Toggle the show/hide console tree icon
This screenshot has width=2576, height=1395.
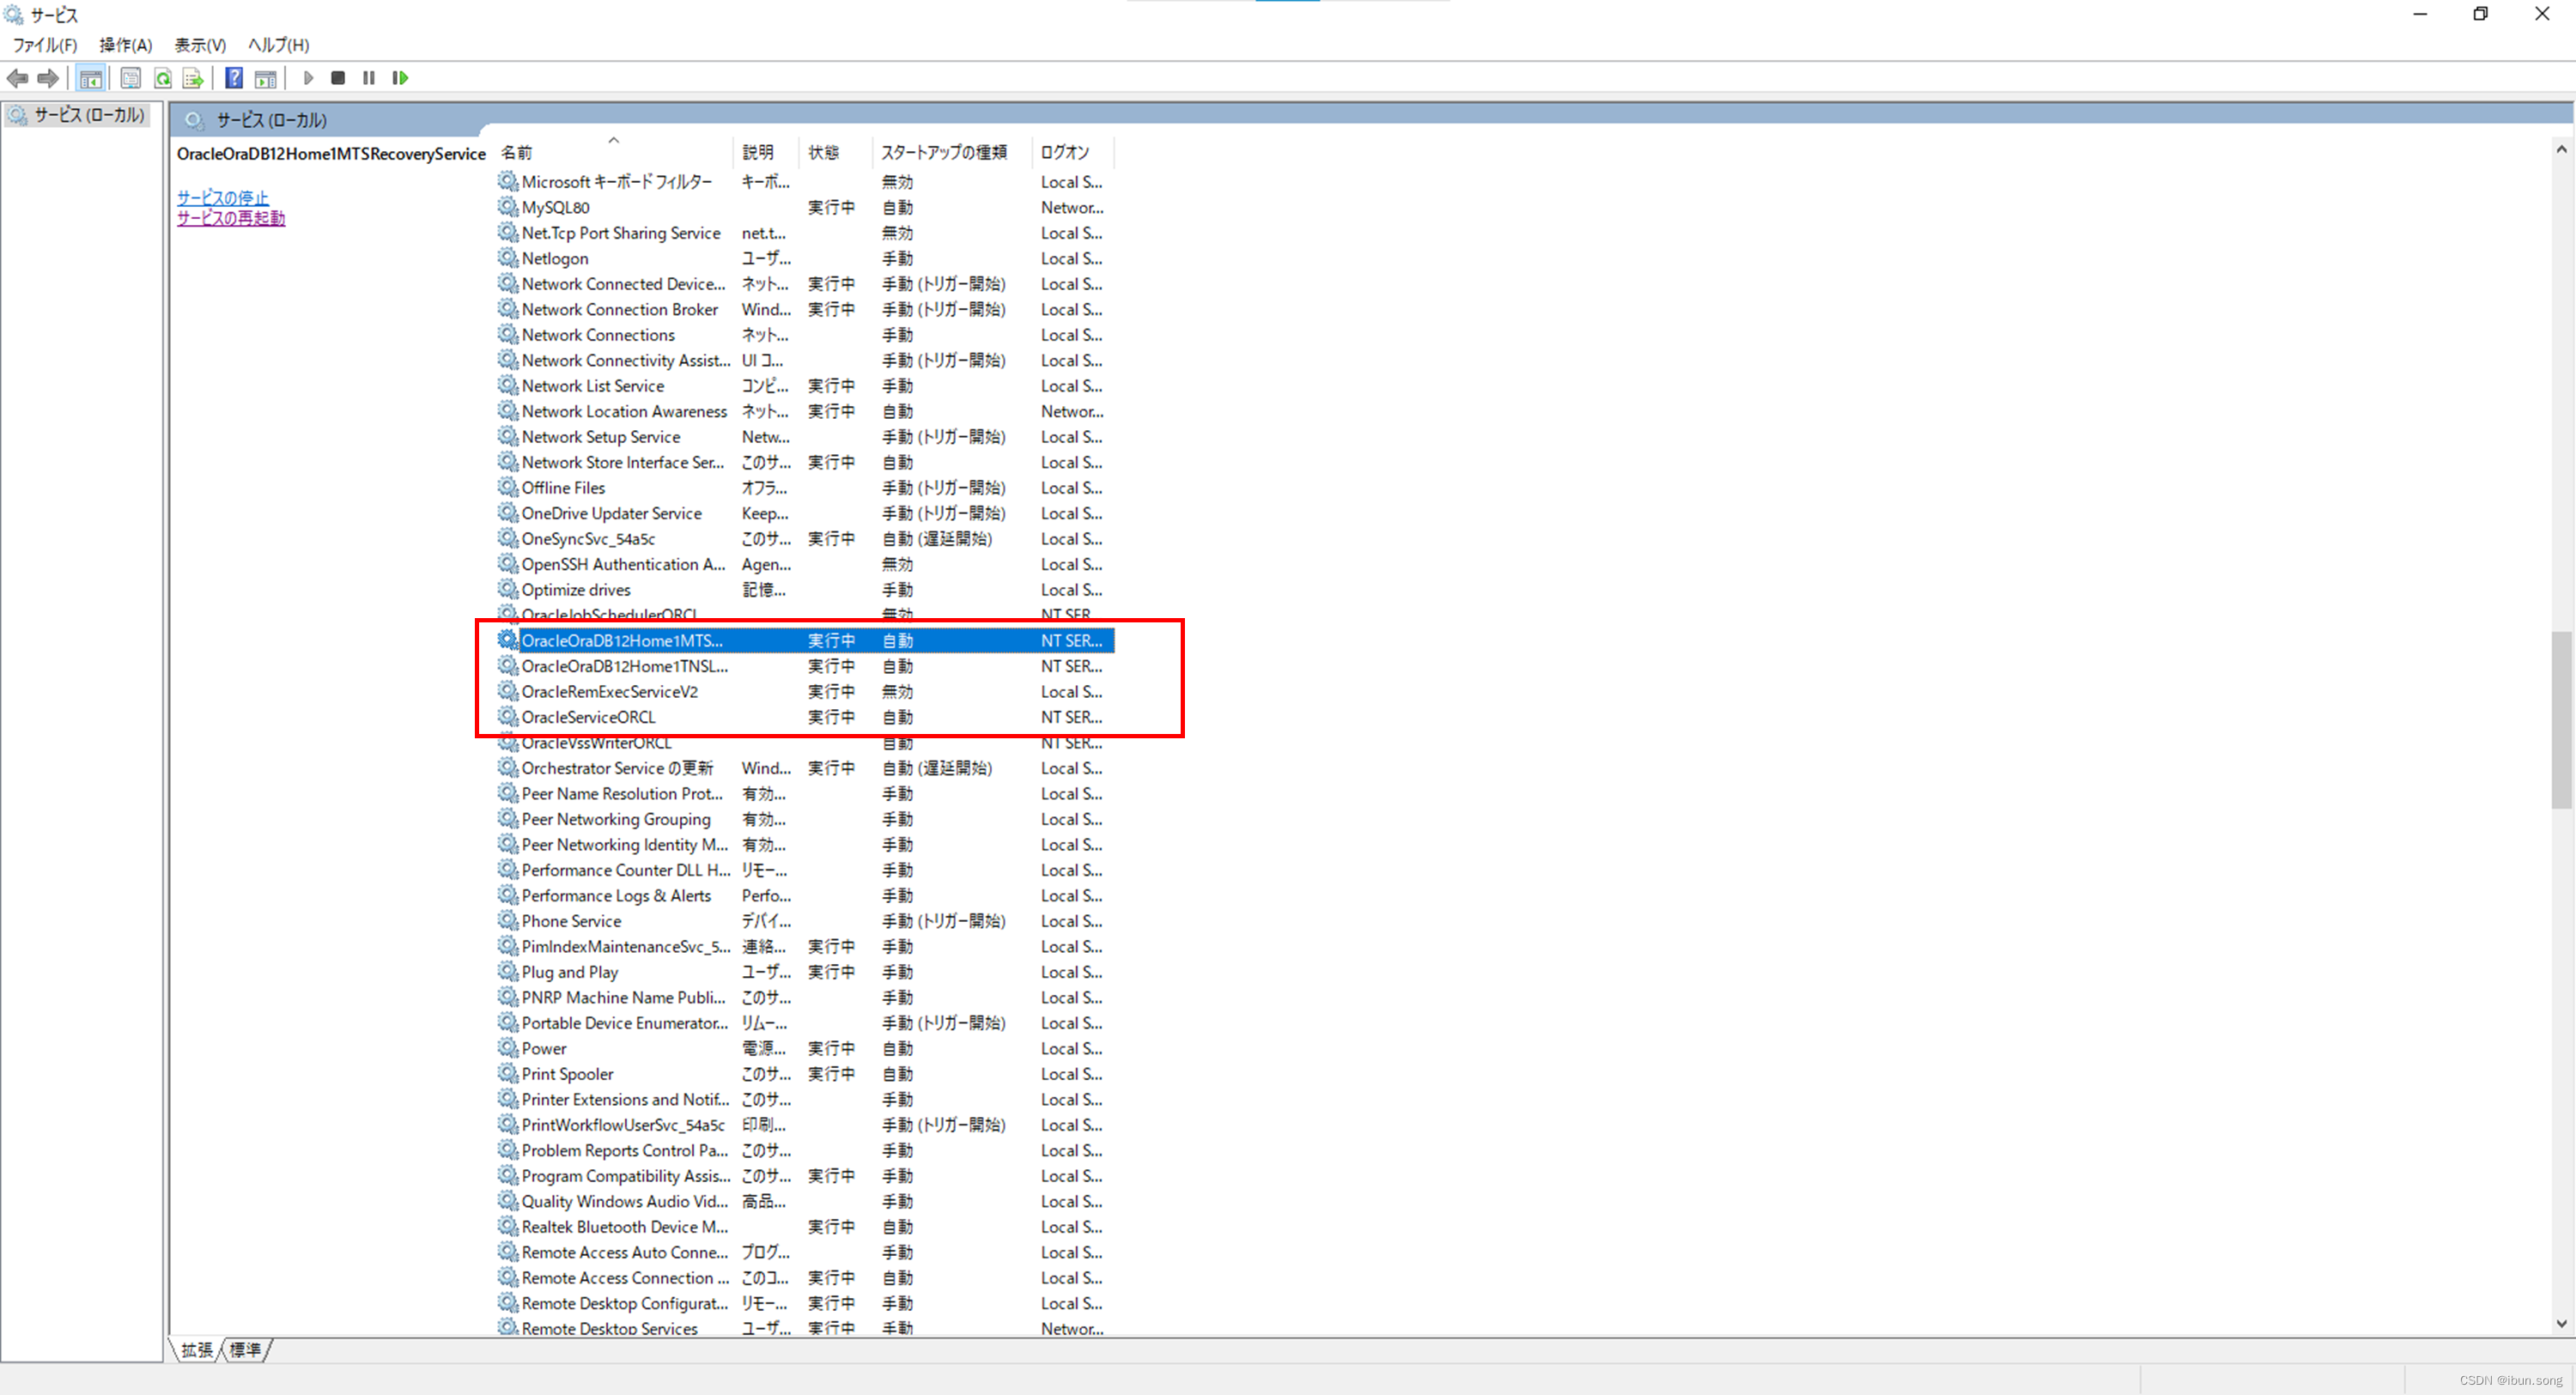click(x=91, y=78)
